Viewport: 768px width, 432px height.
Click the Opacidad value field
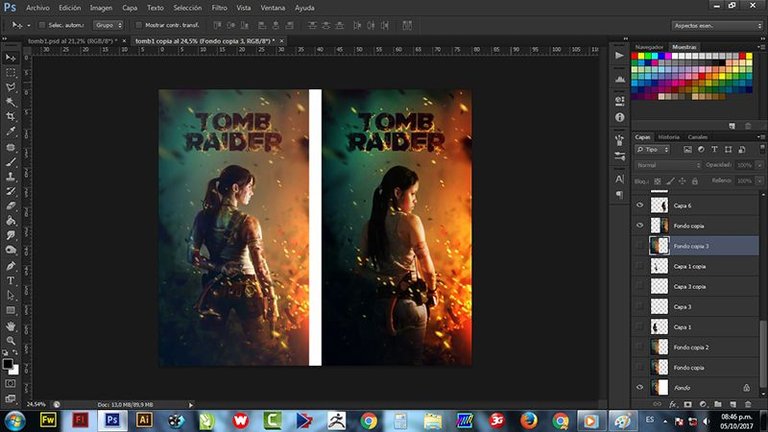[x=744, y=166]
